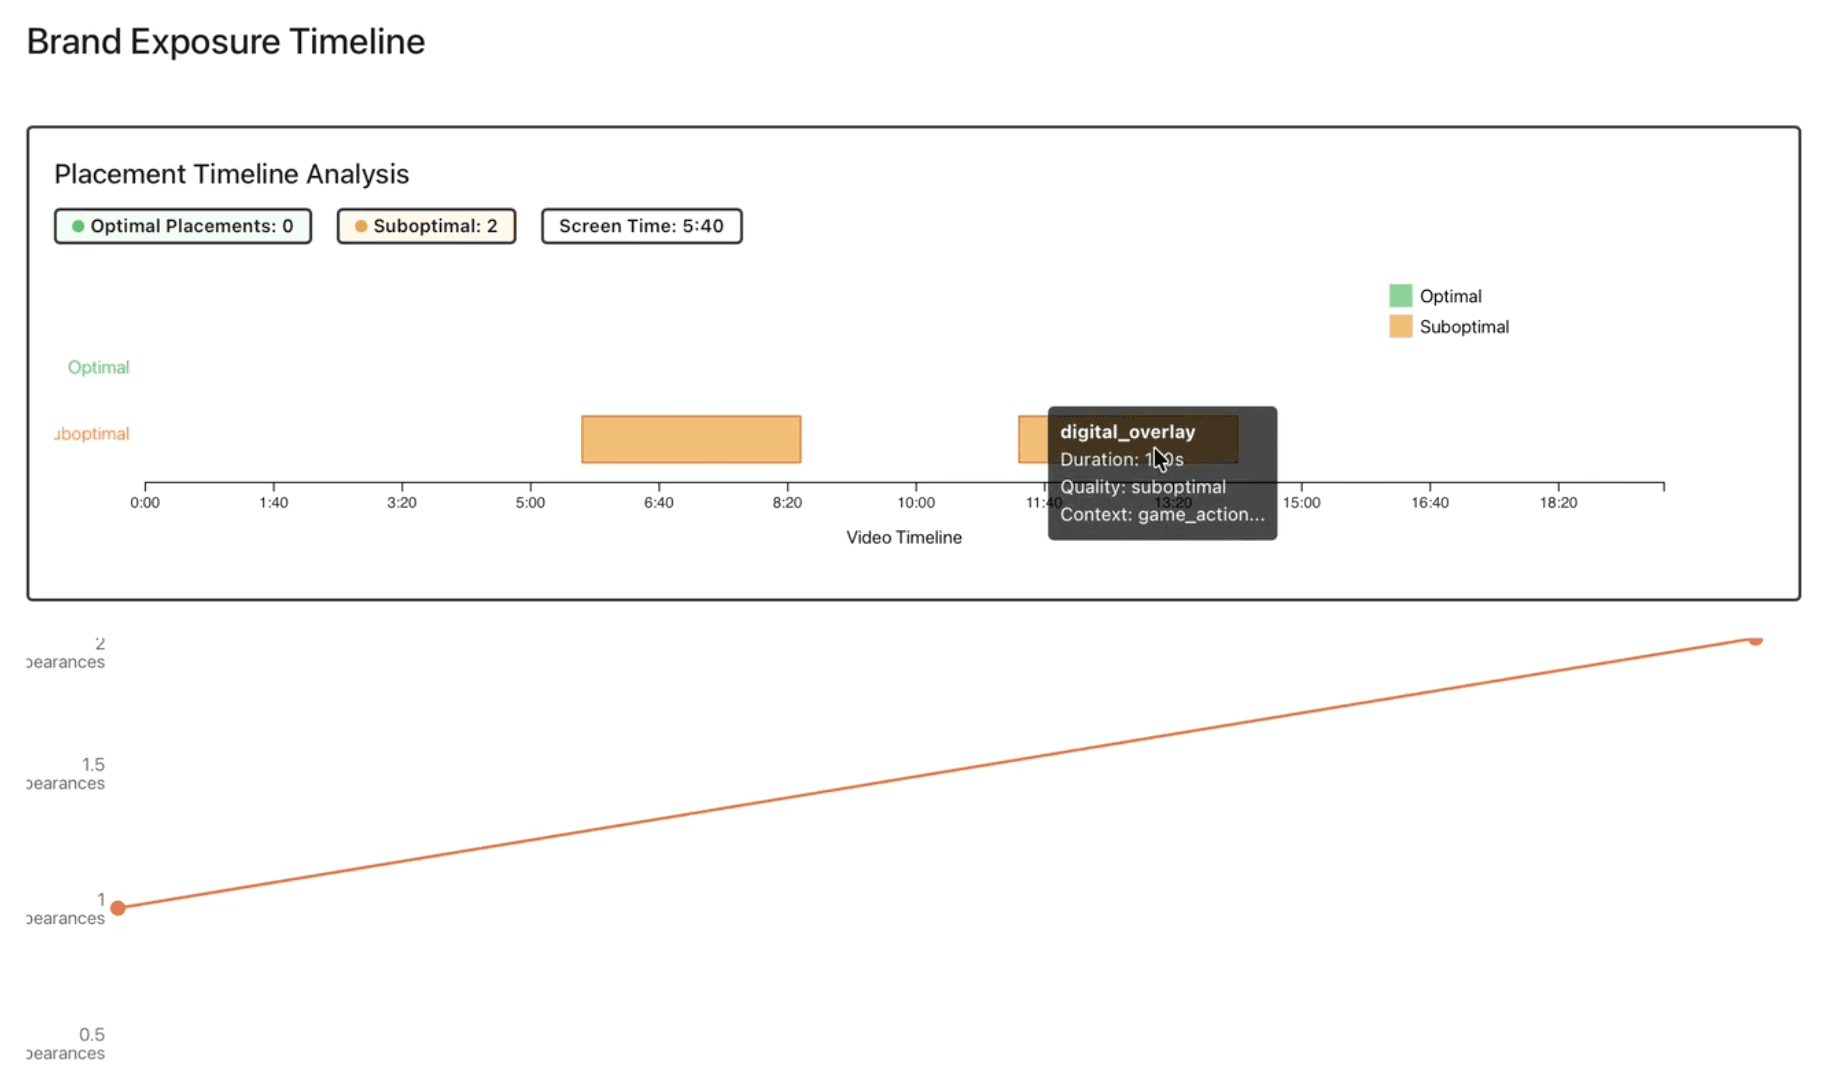
Task: Click the orange Suboptimal legend swatch
Action: coord(1400,326)
